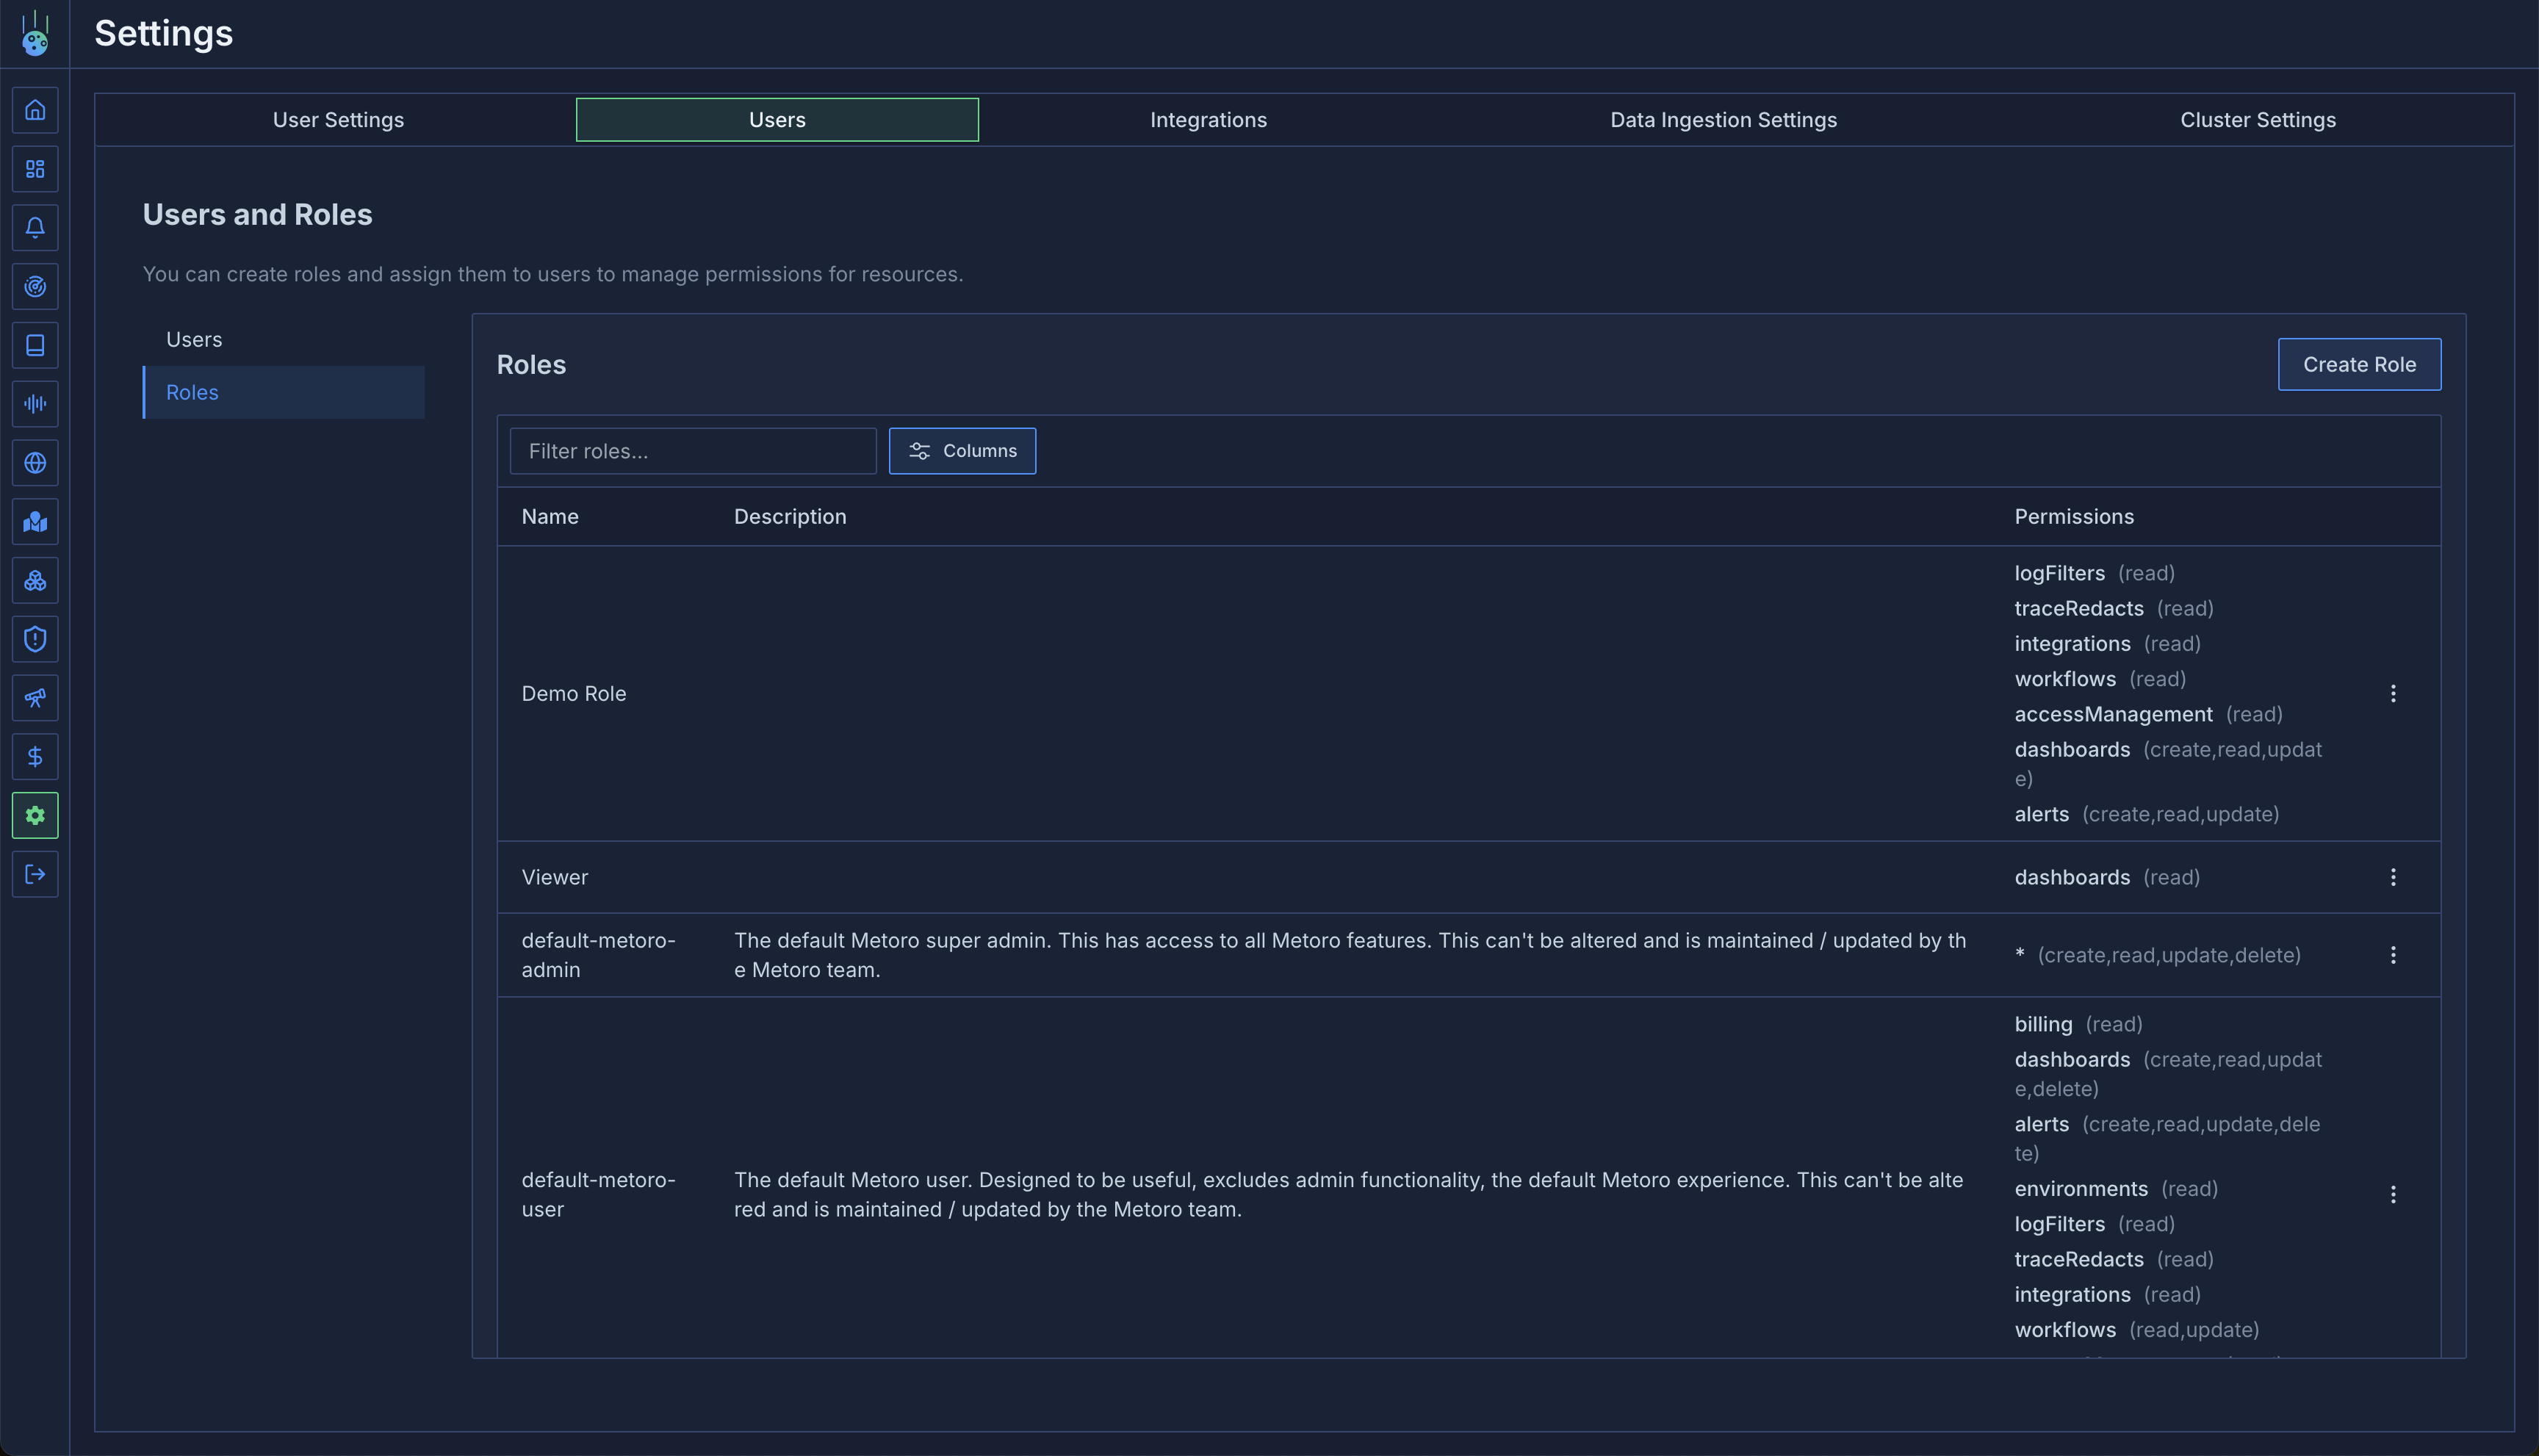Viewport: 2539px width, 1456px height.
Task: Open three-dot menu for Viewer role
Action: [2393, 877]
